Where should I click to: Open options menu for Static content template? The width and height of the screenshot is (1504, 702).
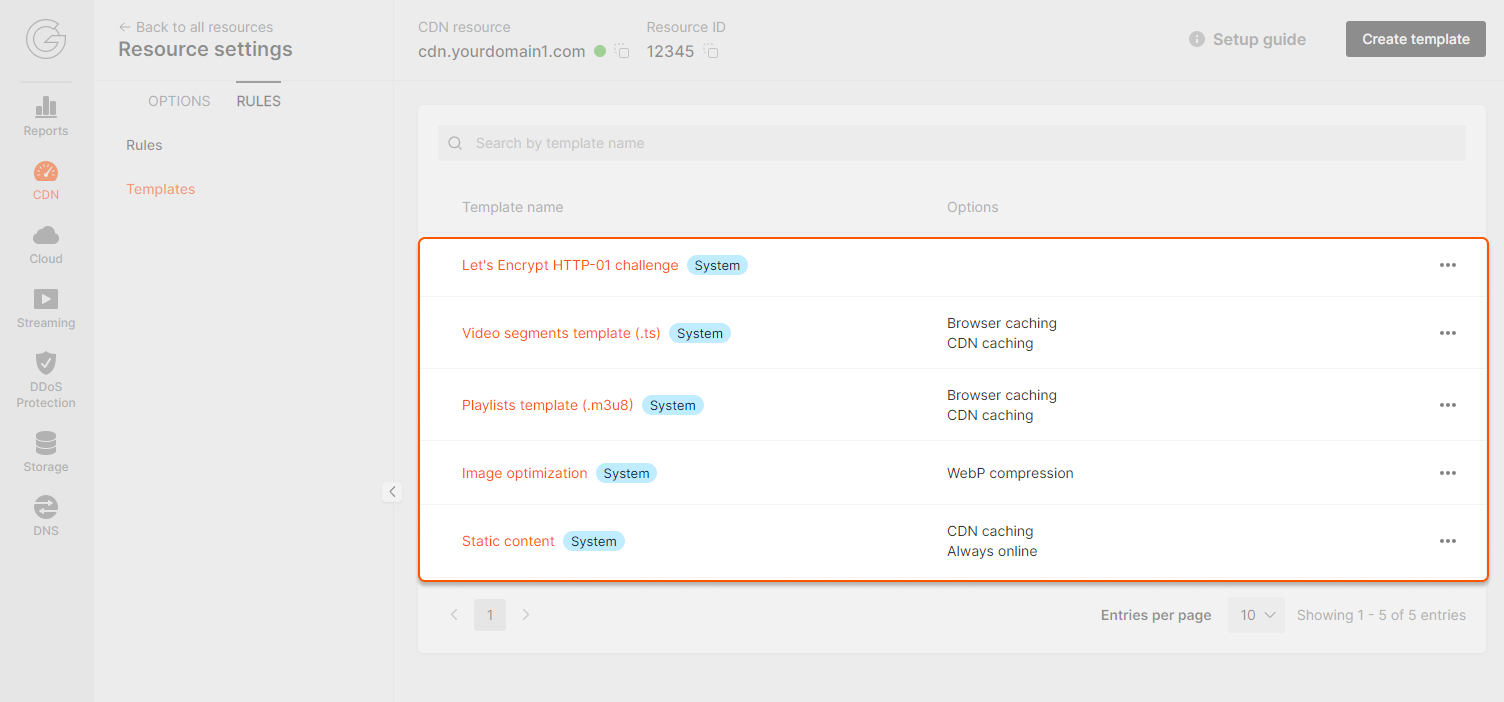pyautogui.click(x=1447, y=541)
